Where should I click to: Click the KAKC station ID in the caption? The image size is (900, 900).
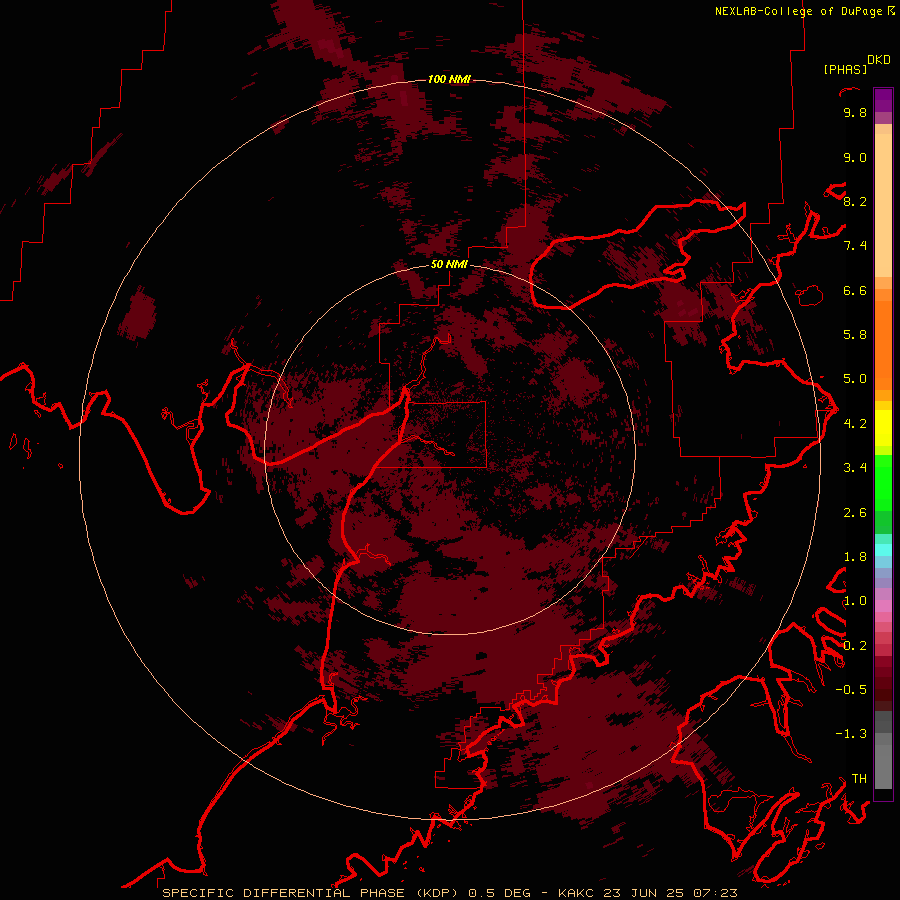point(577,893)
